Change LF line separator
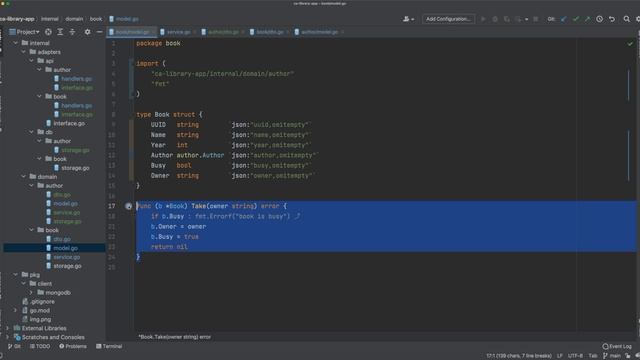The width and height of the screenshot is (640, 360). tap(560, 356)
